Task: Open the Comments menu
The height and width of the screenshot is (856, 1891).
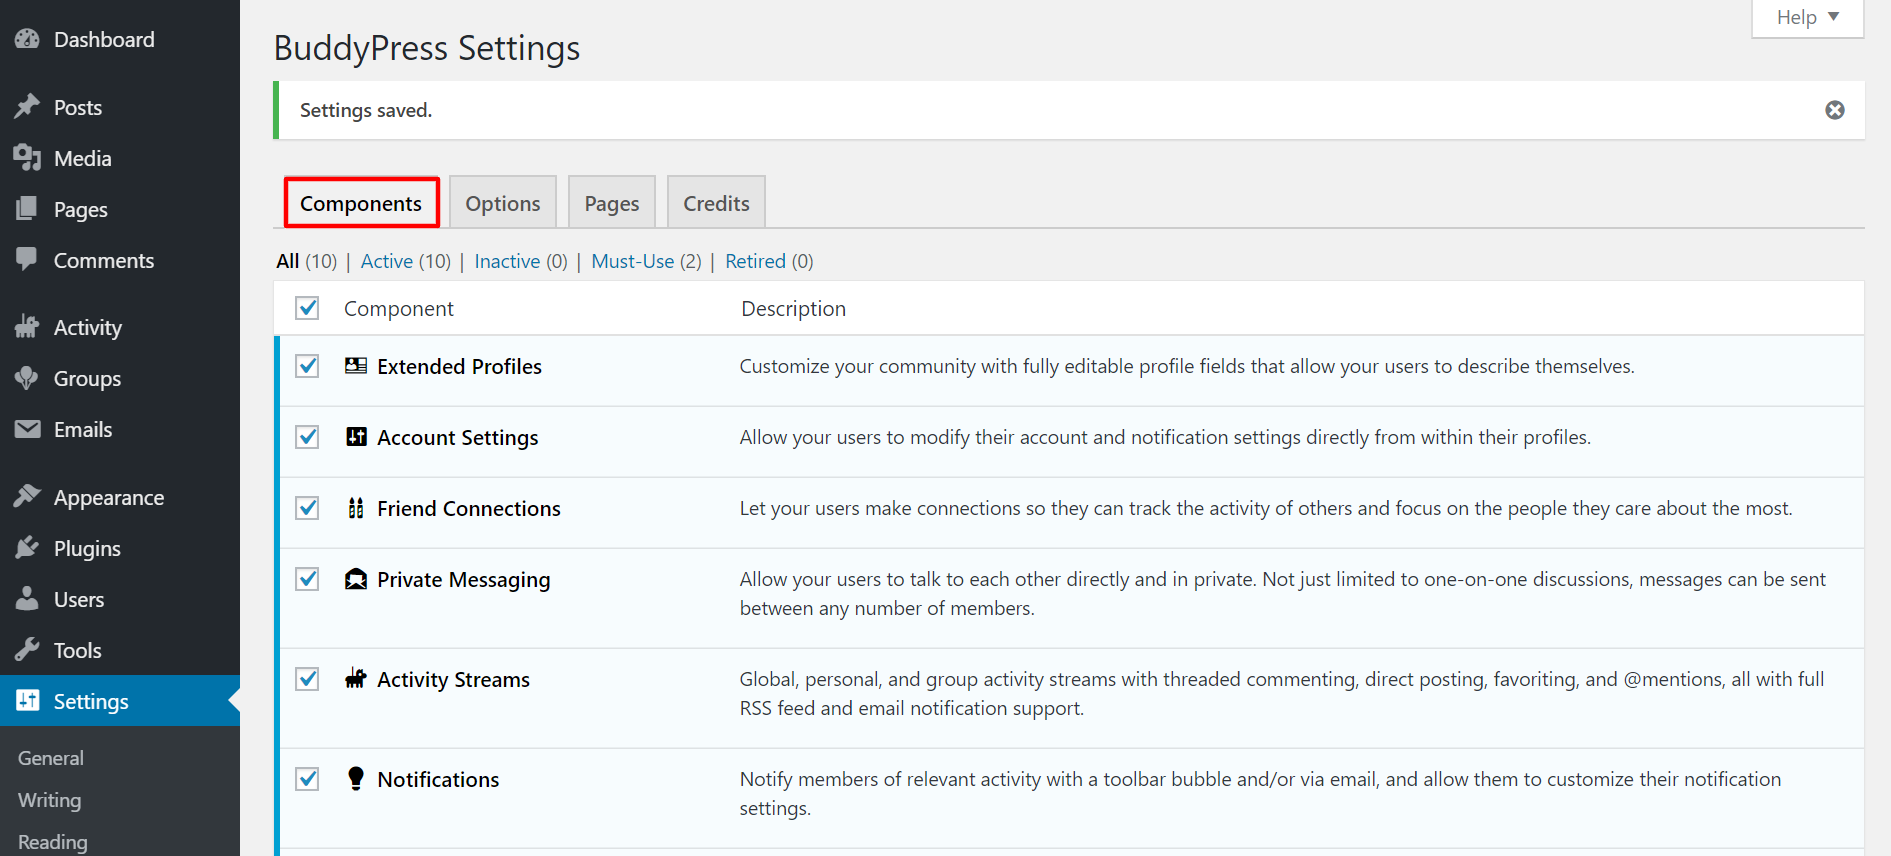Action: click(120, 260)
